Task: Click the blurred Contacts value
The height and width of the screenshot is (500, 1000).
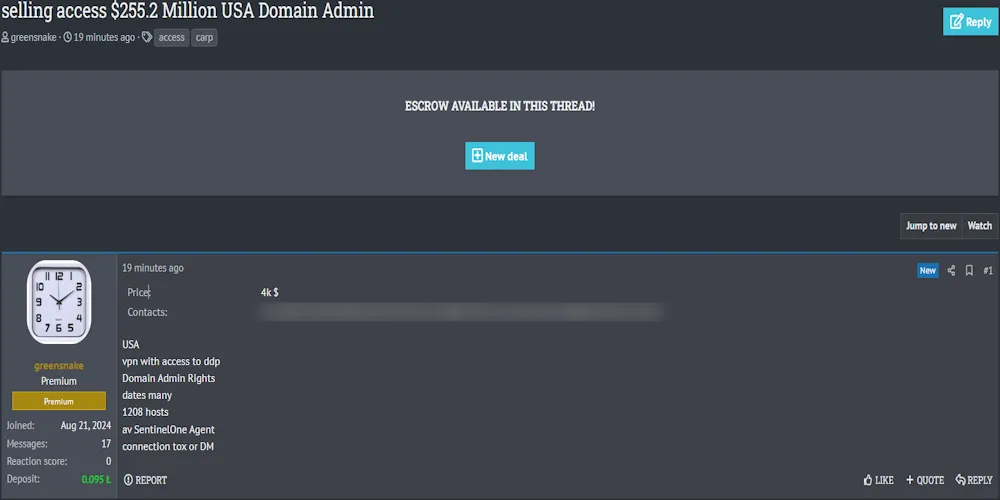Action: click(x=460, y=312)
